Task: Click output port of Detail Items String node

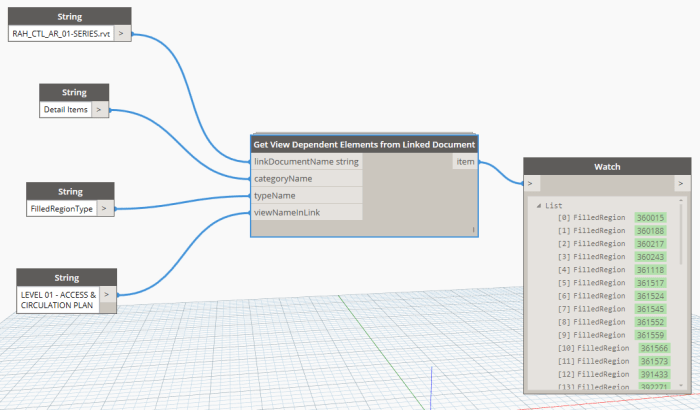Action: (x=99, y=109)
